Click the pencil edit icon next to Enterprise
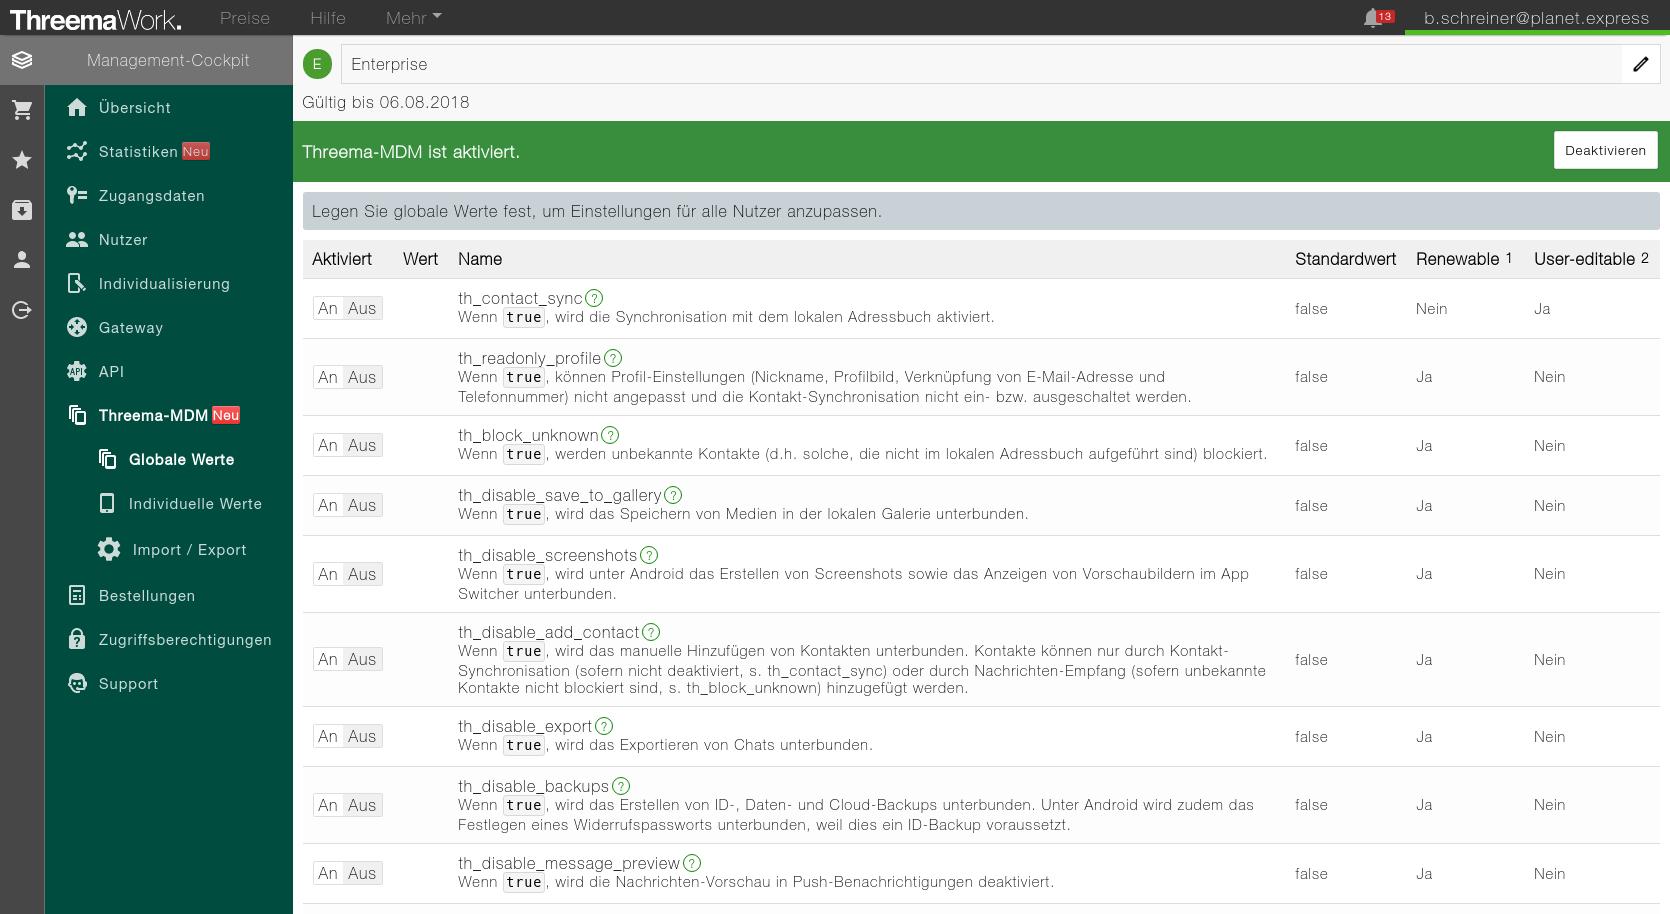Image resolution: width=1670 pixels, height=914 pixels. coord(1640,64)
